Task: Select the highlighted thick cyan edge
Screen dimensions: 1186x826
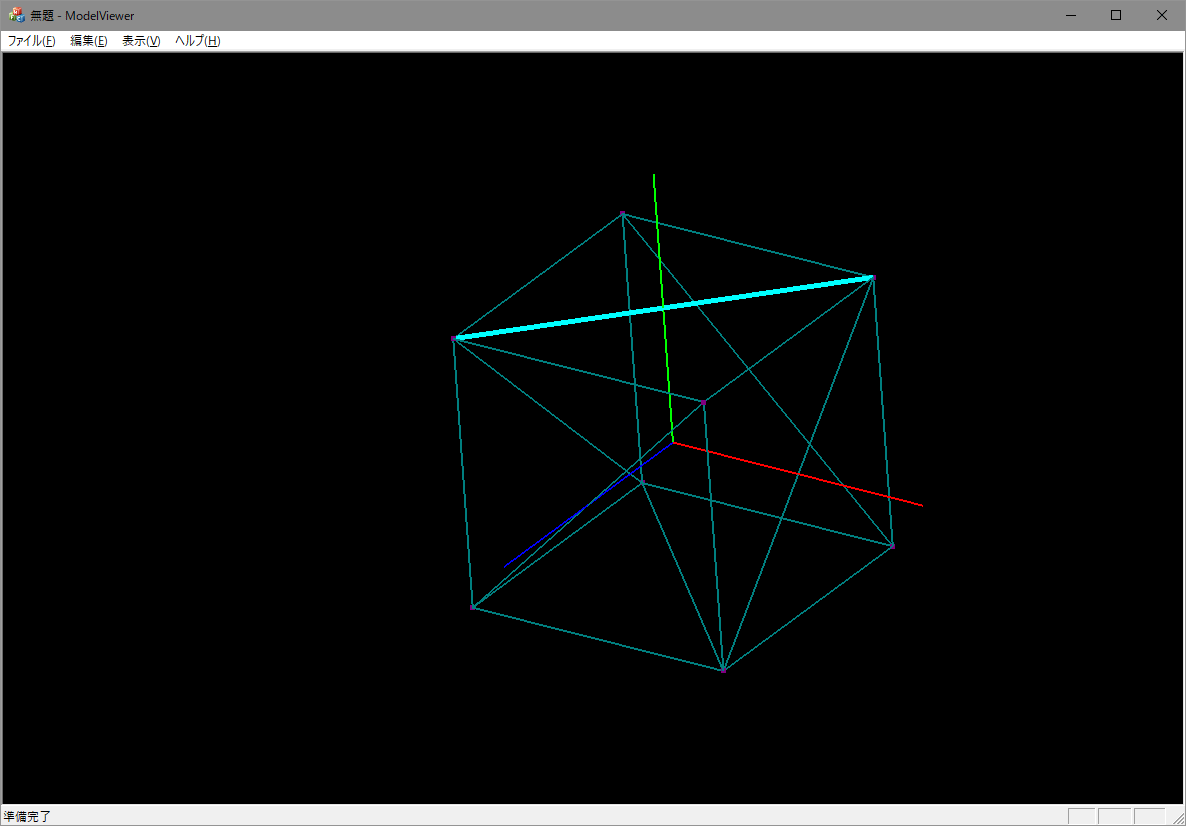Action: [663, 308]
